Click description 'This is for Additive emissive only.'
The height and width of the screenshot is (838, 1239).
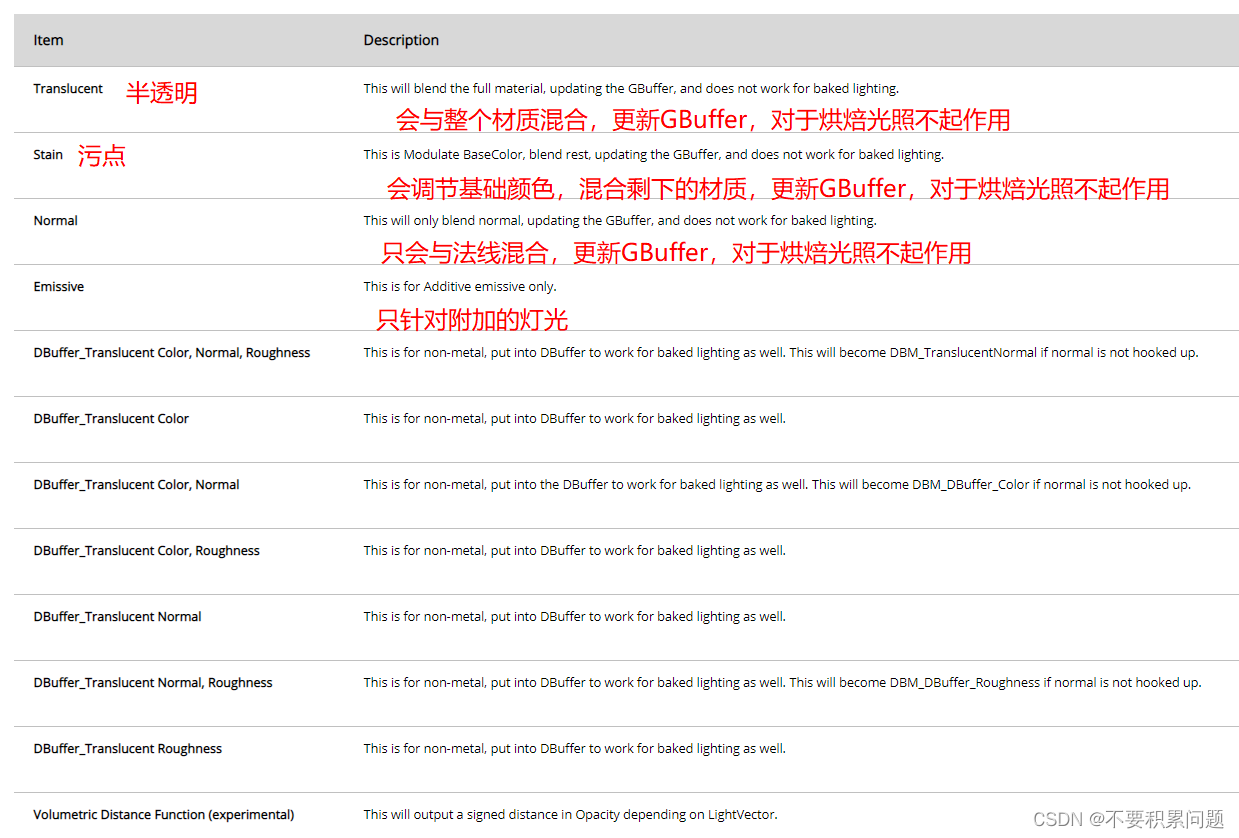click(x=460, y=287)
